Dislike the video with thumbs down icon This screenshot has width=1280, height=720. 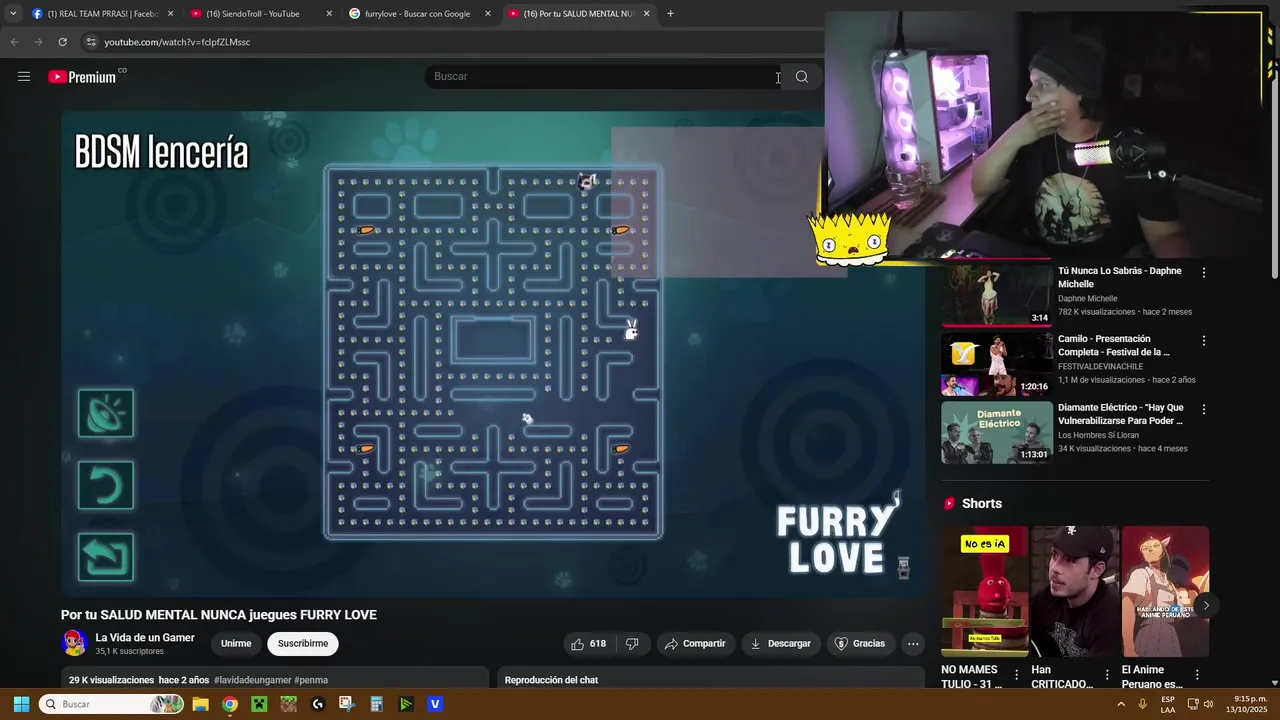[632, 643]
